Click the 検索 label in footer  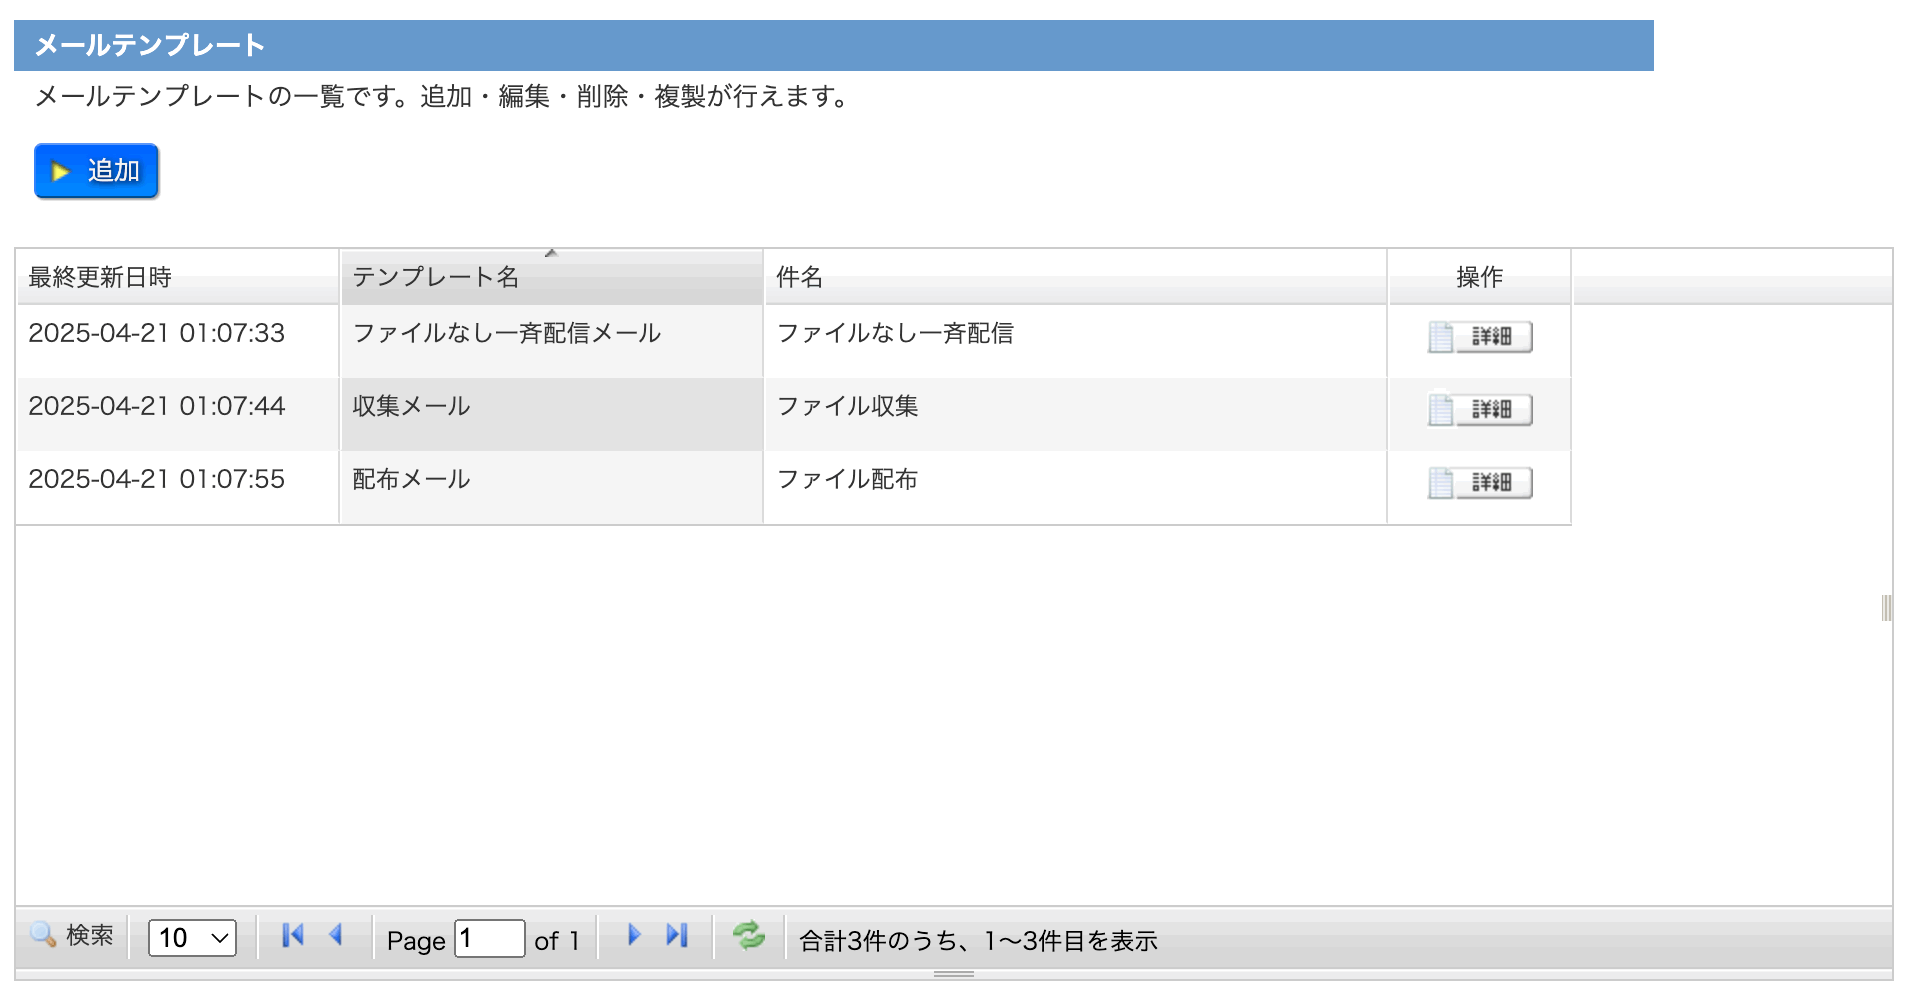point(90,935)
